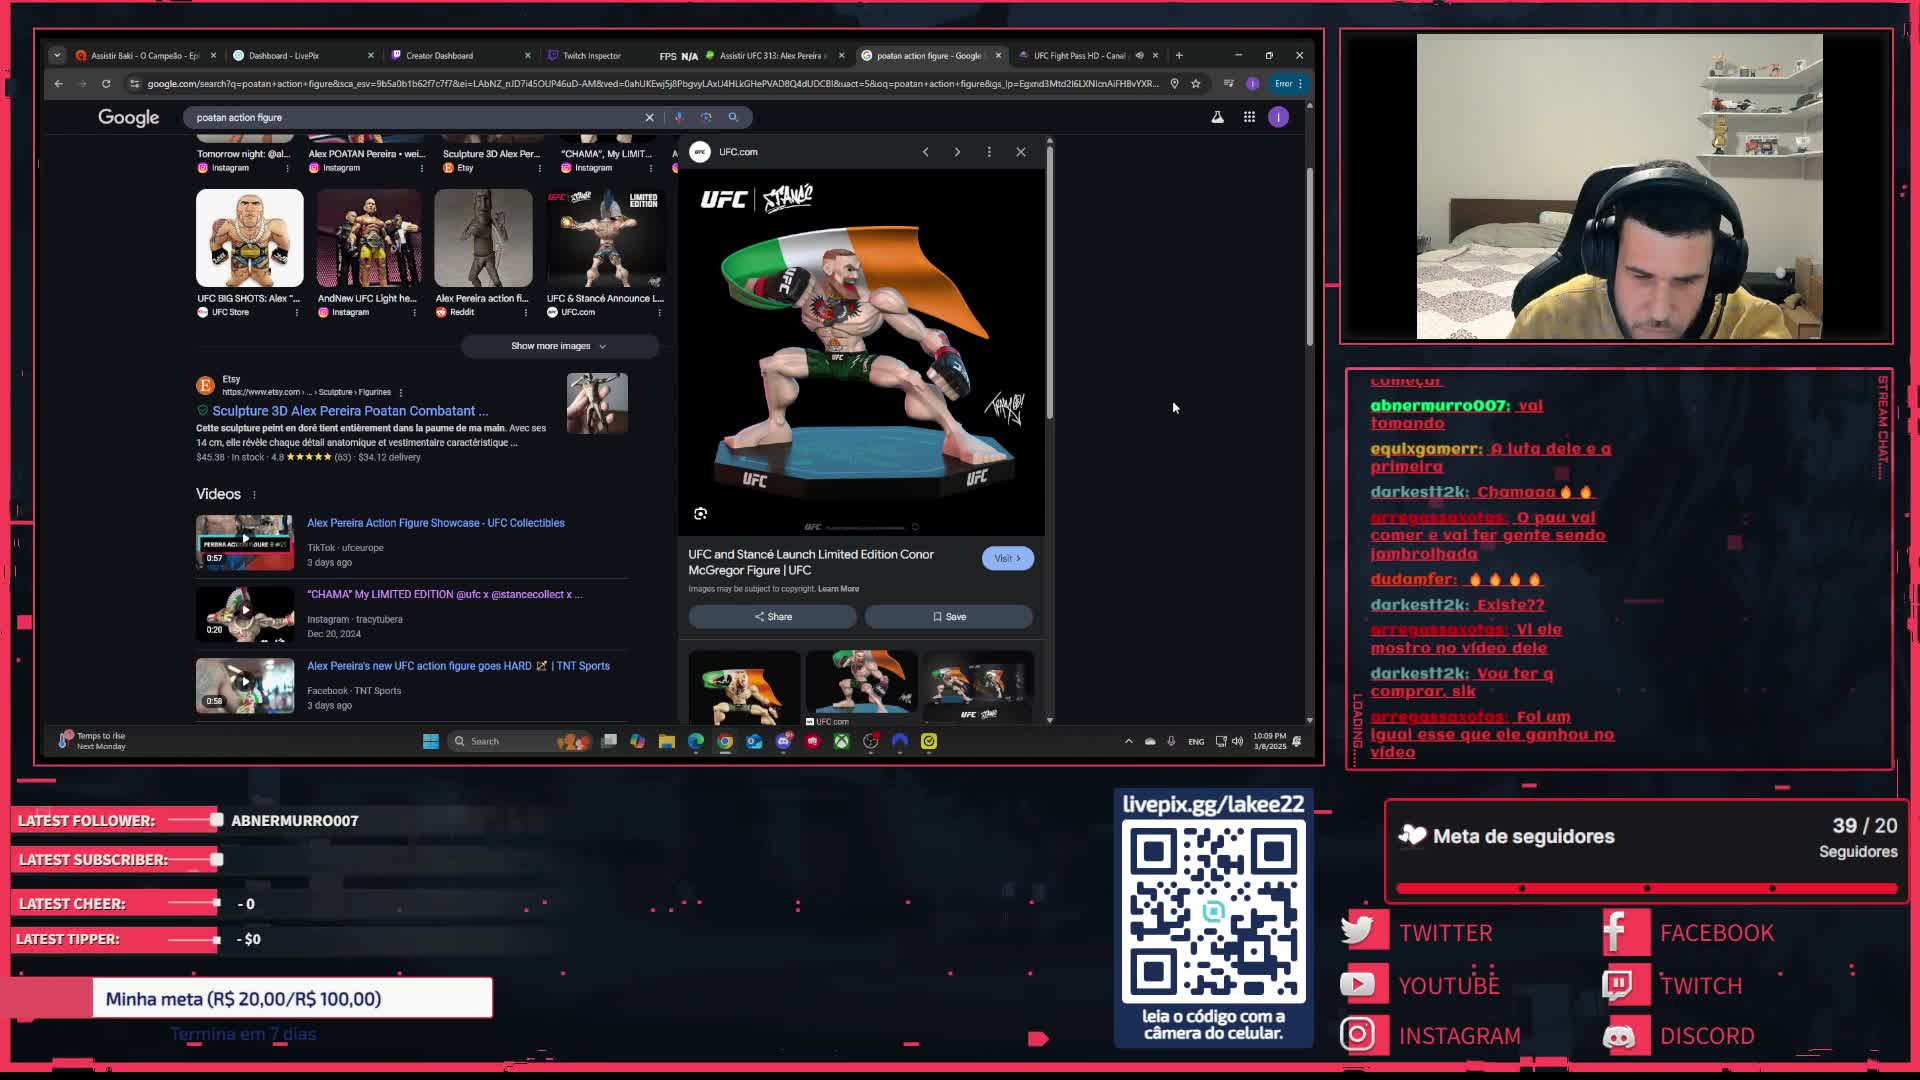1920x1080 pixels.
Task: Open AndNew UFC Instagram result three-dot menu
Action: (x=414, y=312)
